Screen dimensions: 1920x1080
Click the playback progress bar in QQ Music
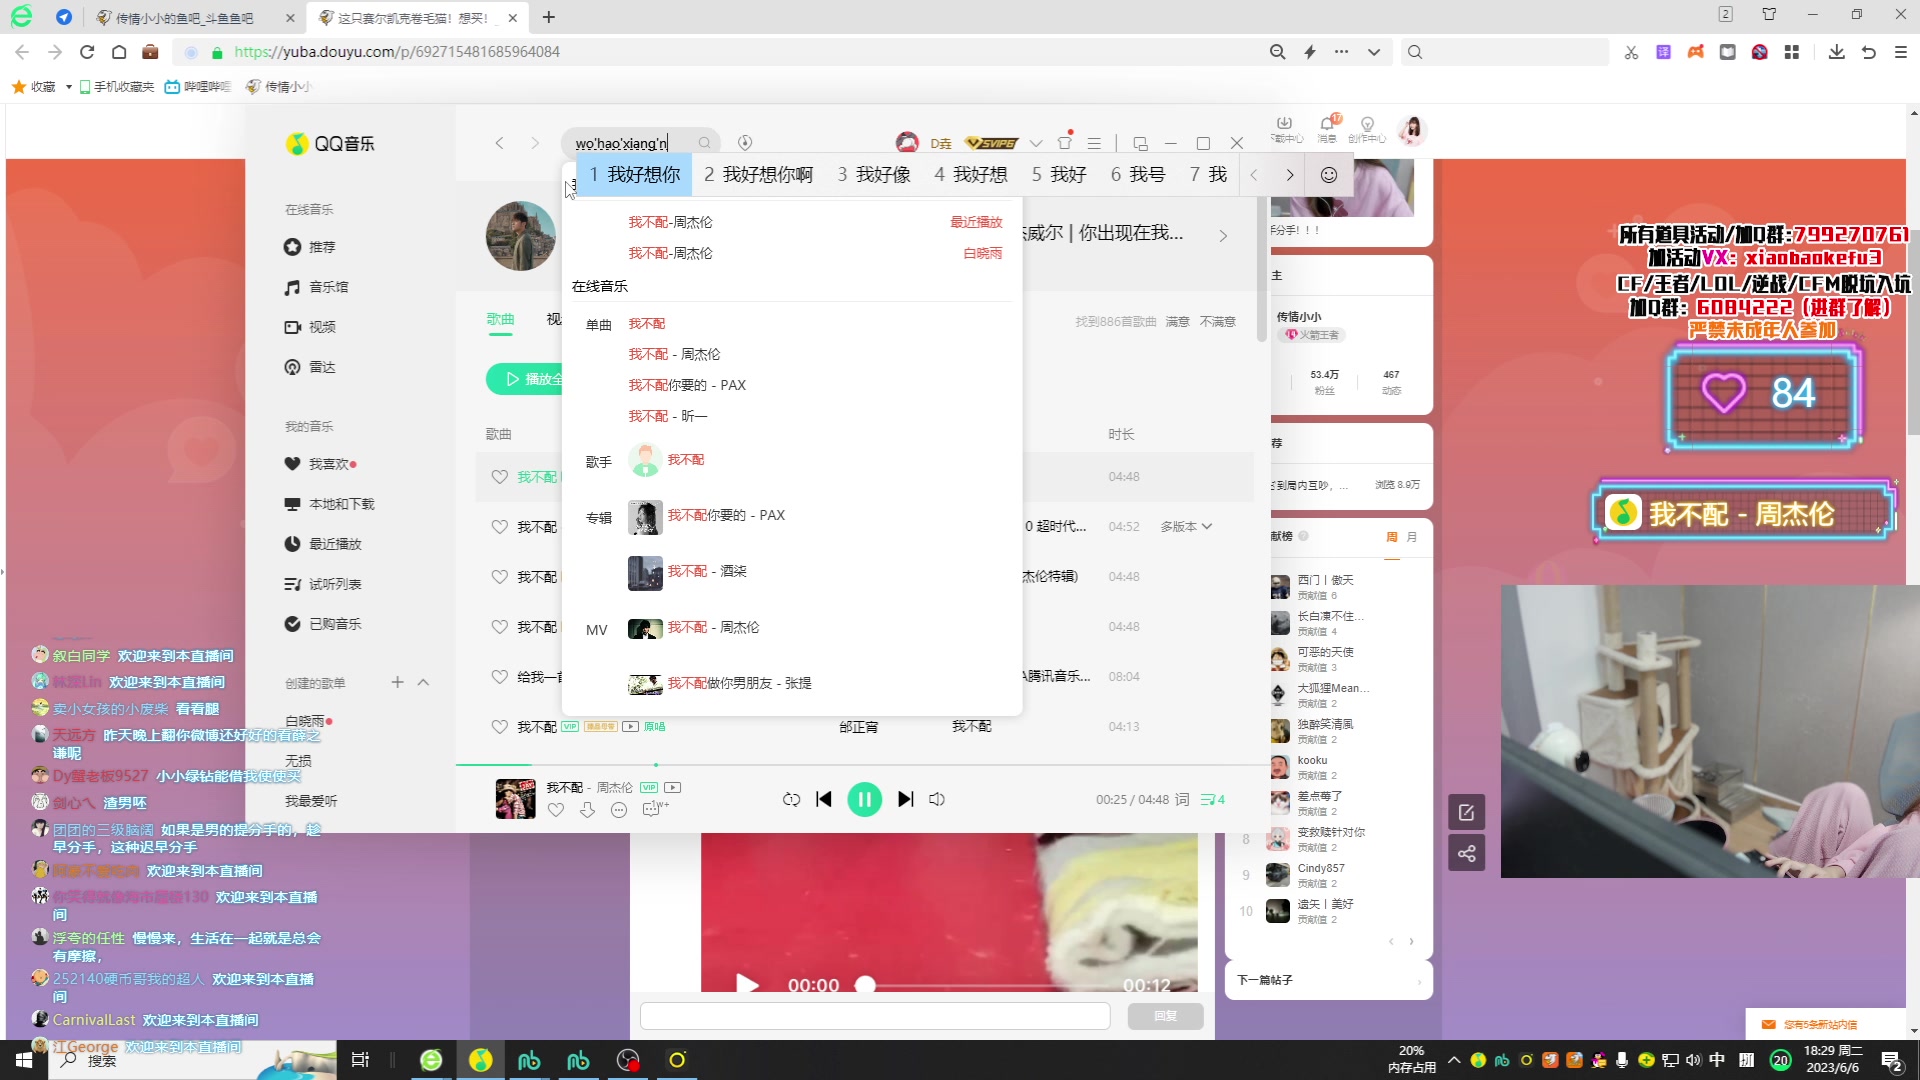(x=862, y=765)
